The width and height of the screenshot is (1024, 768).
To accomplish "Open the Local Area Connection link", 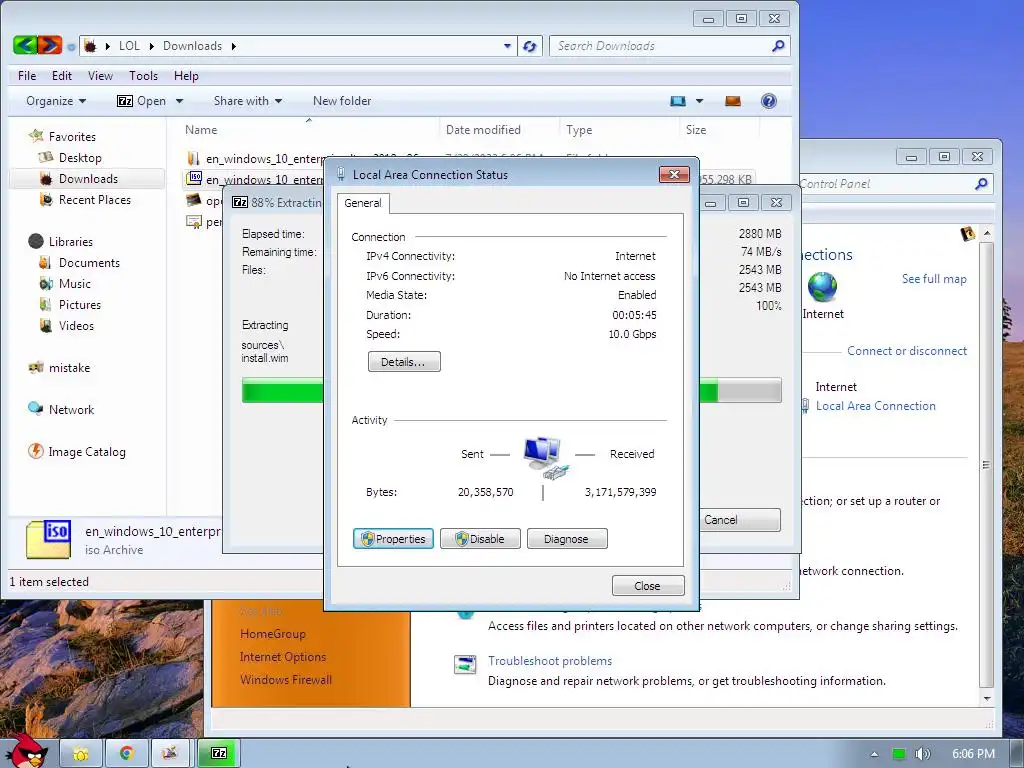I will coord(875,406).
